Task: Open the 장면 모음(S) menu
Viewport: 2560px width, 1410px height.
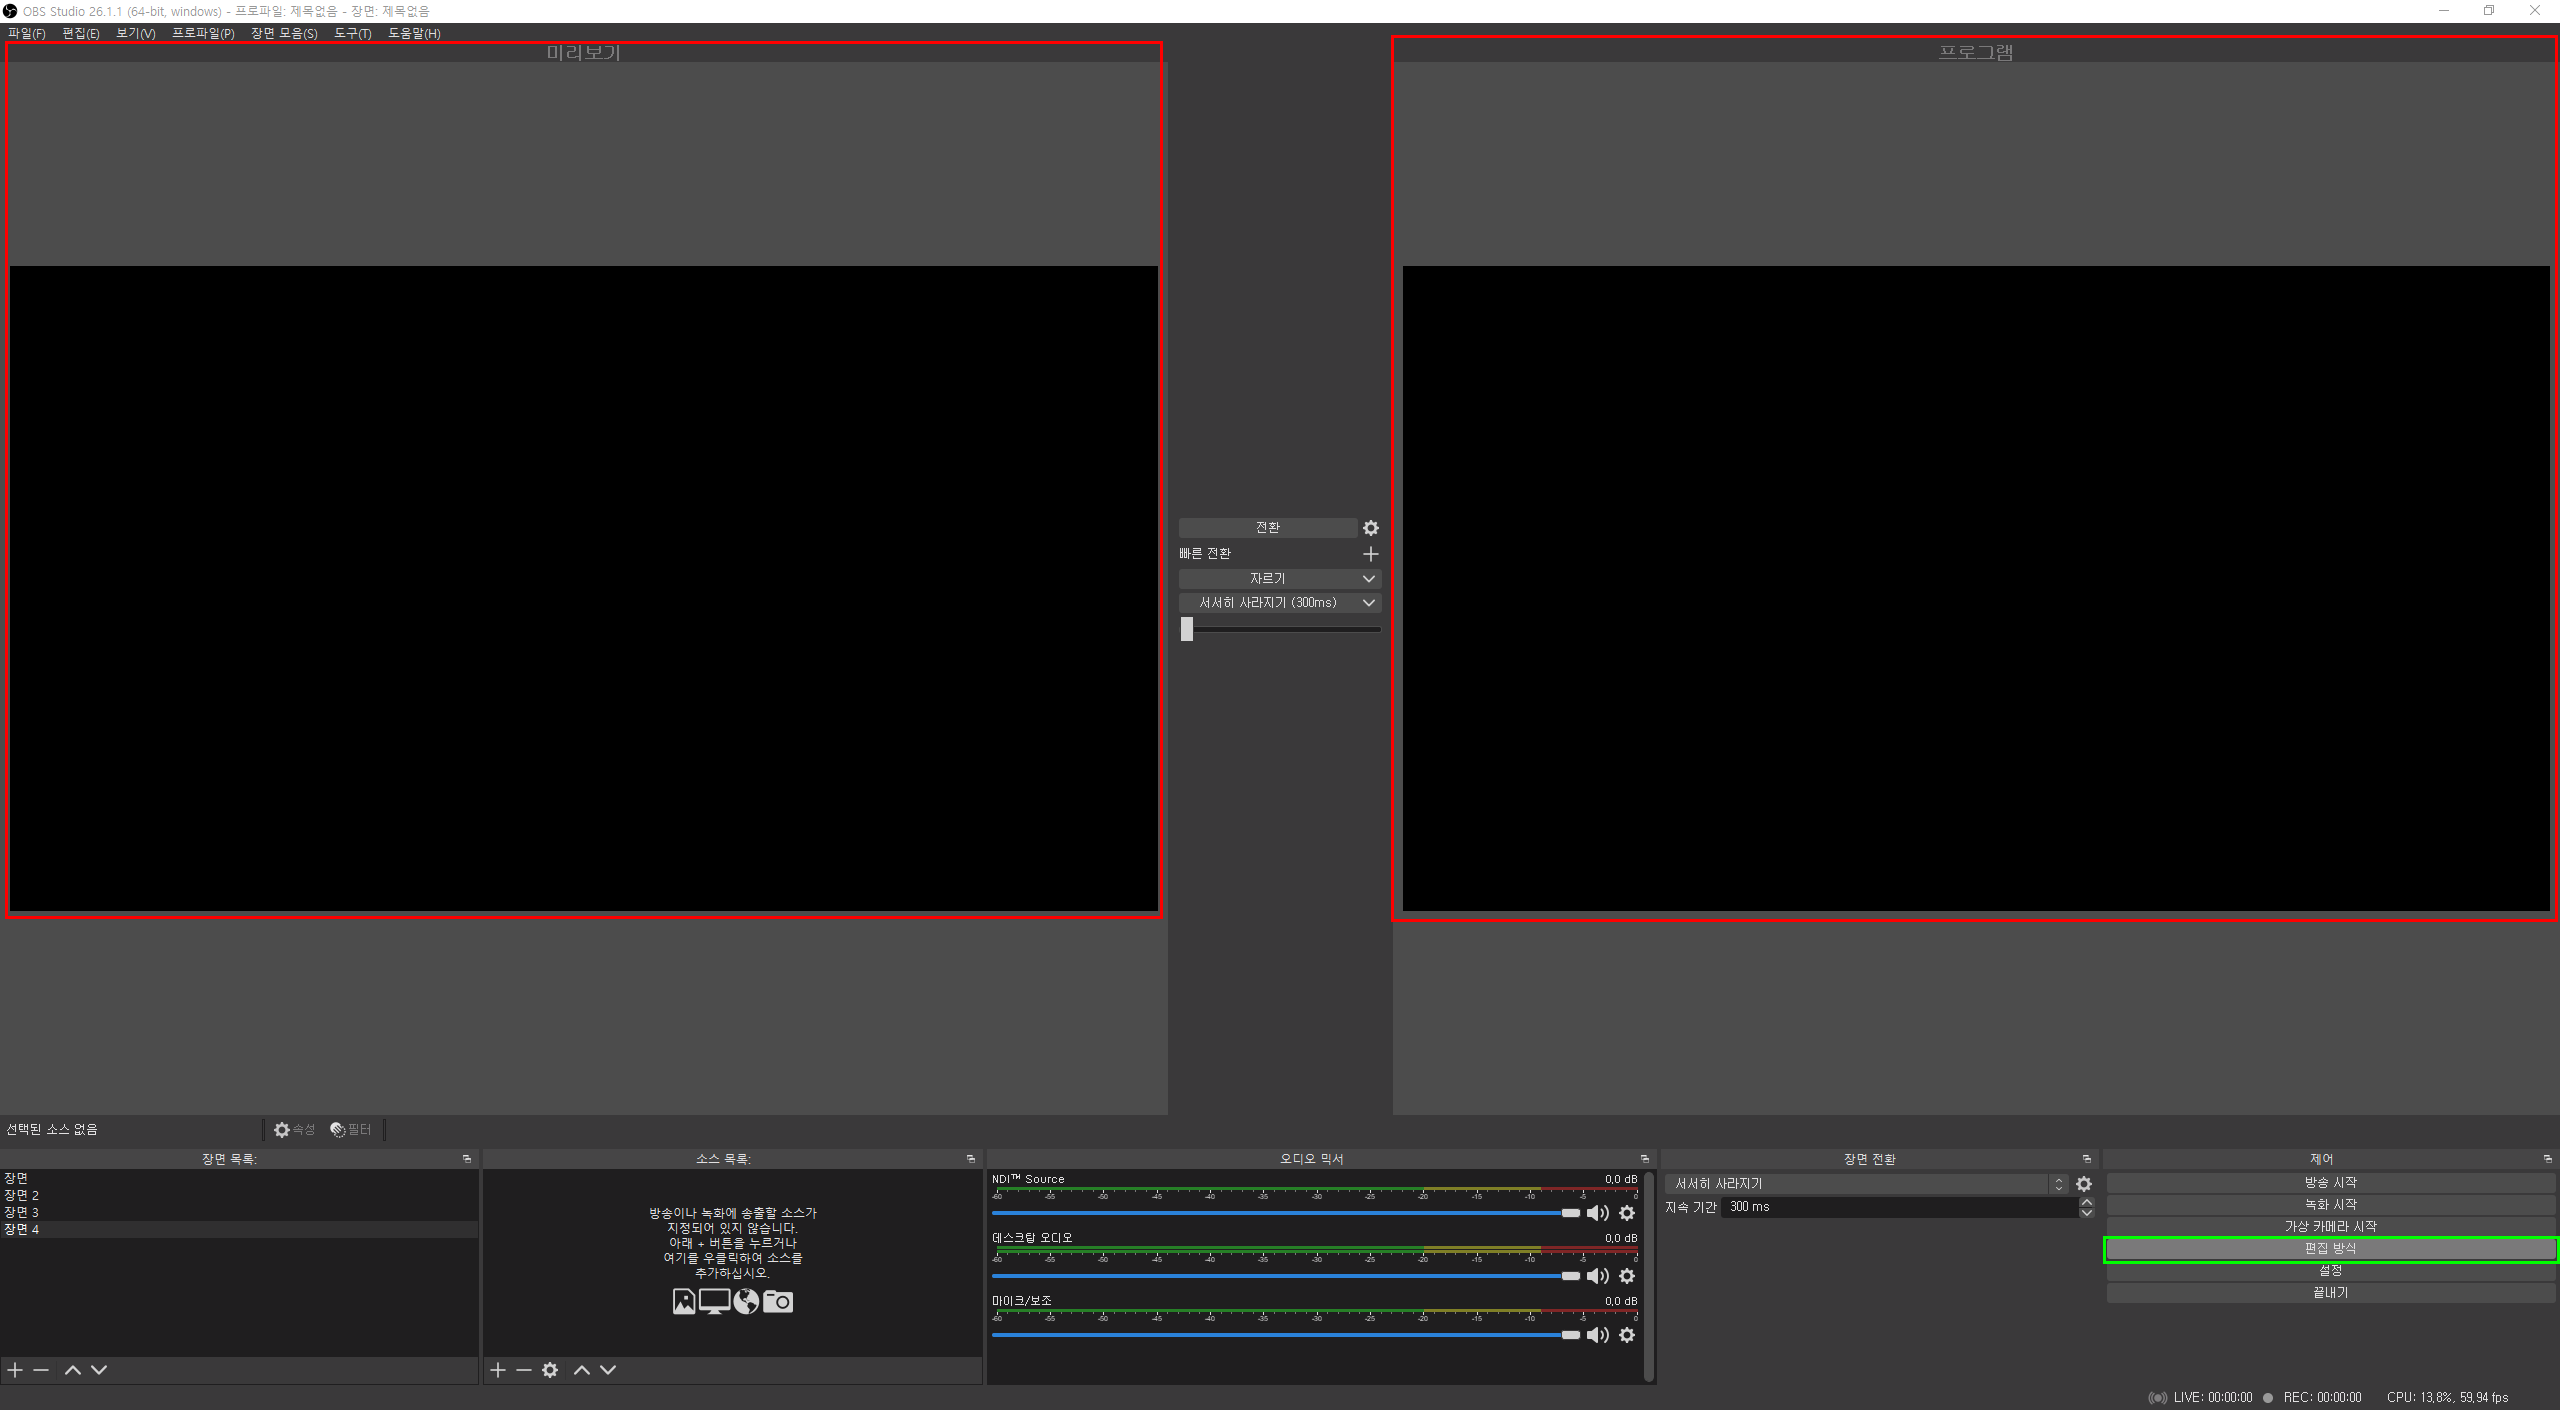Action: point(284,33)
